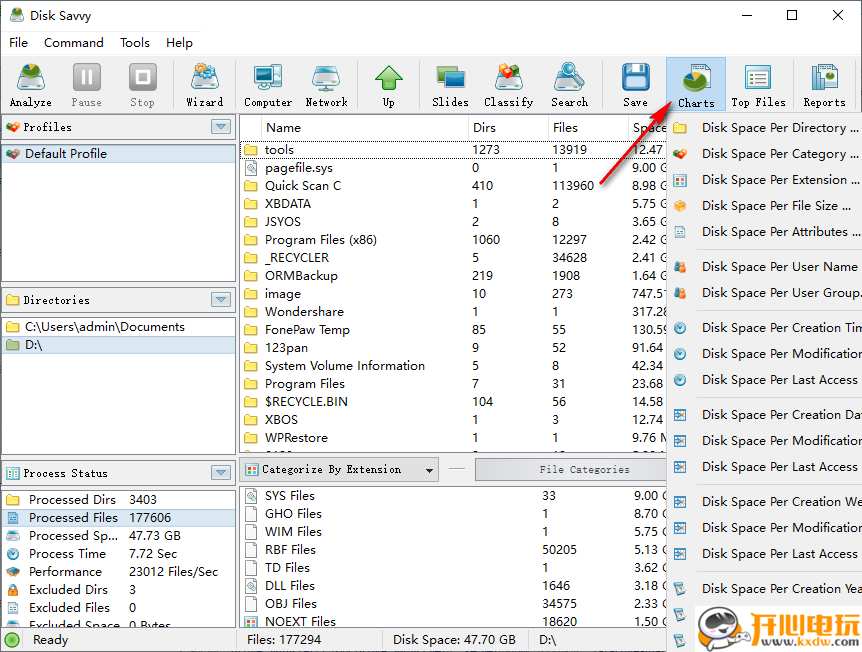
Task: Click the Computer toolbar icon
Action: [x=267, y=85]
